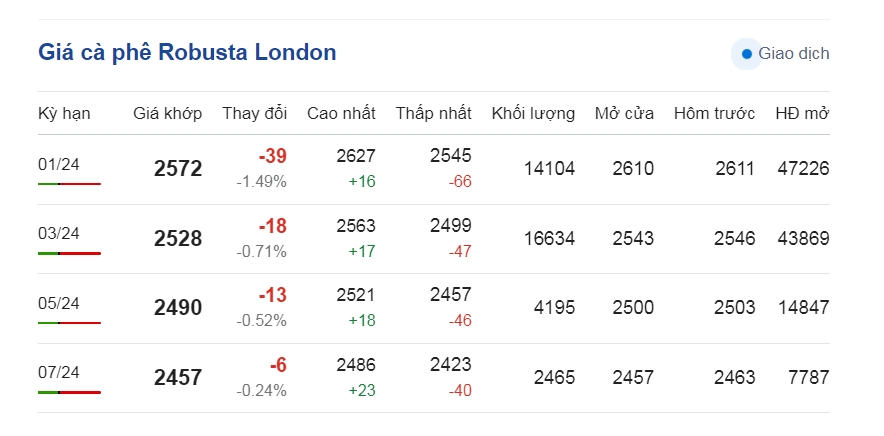Image resolution: width=884 pixels, height=436 pixels.
Task: Click the Thay đổi column header
Action: click(254, 113)
